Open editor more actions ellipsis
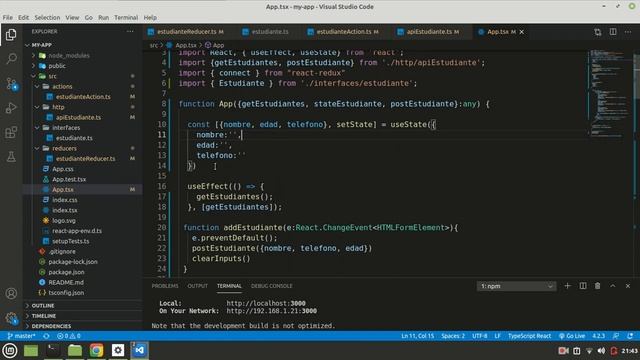 (x=628, y=32)
